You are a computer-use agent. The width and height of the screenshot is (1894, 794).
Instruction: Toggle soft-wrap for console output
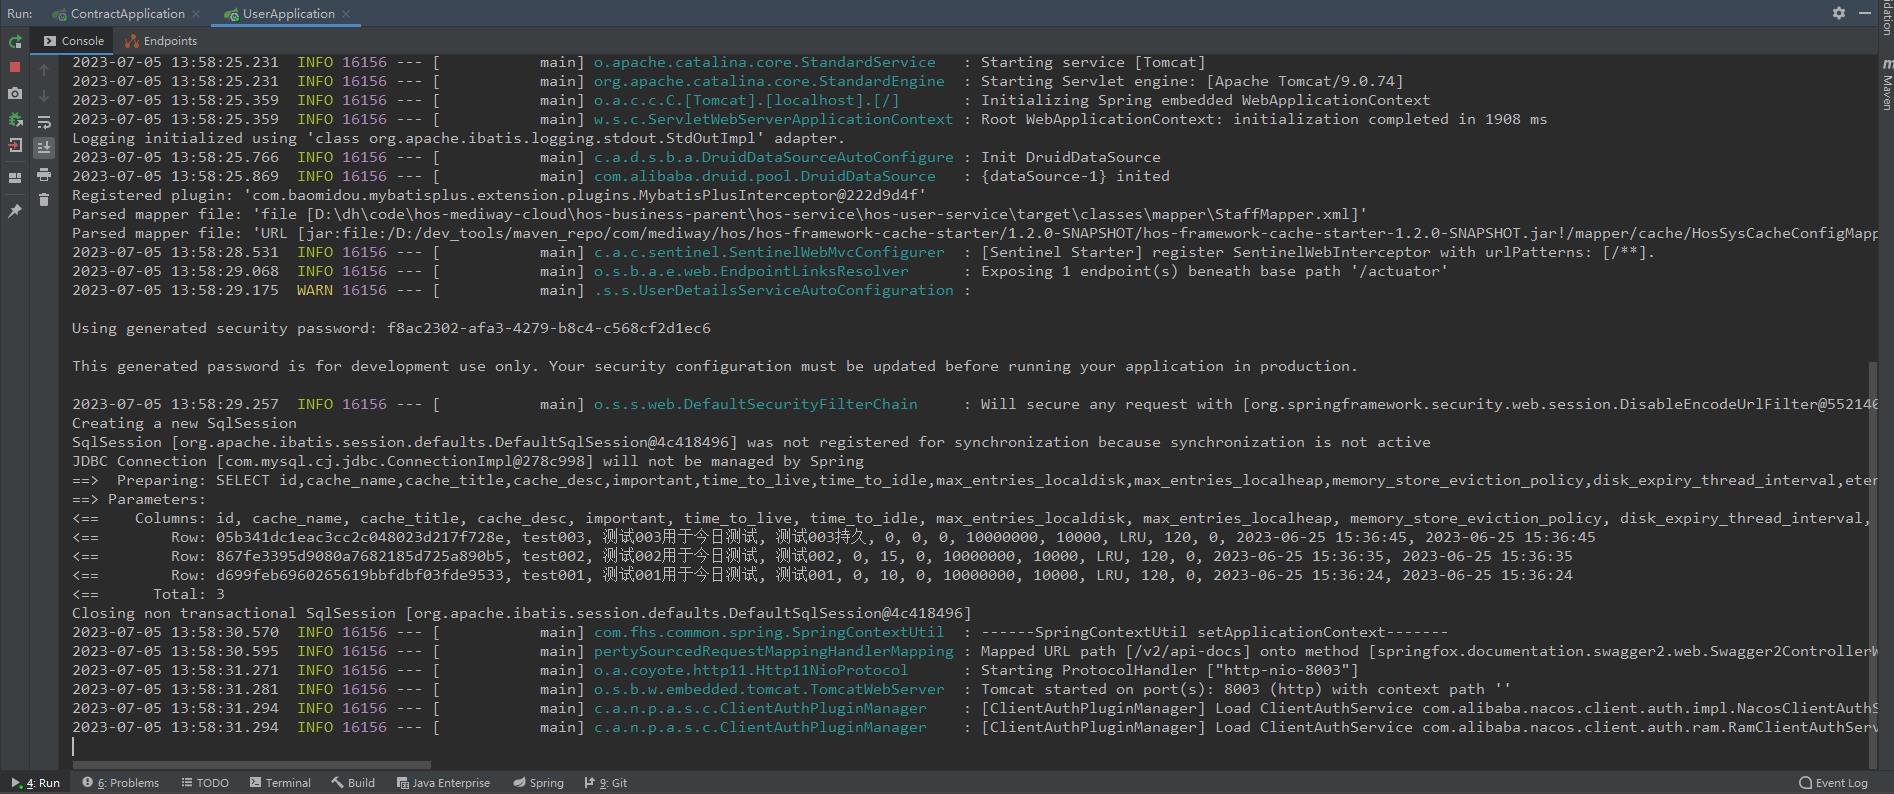pyautogui.click(x=44, y=122)
